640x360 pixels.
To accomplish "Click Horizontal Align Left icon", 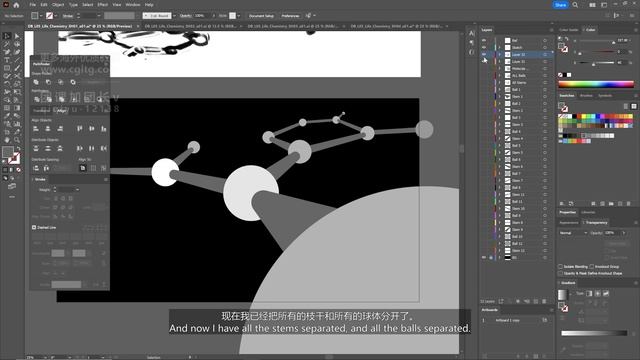I will [36, 129].
